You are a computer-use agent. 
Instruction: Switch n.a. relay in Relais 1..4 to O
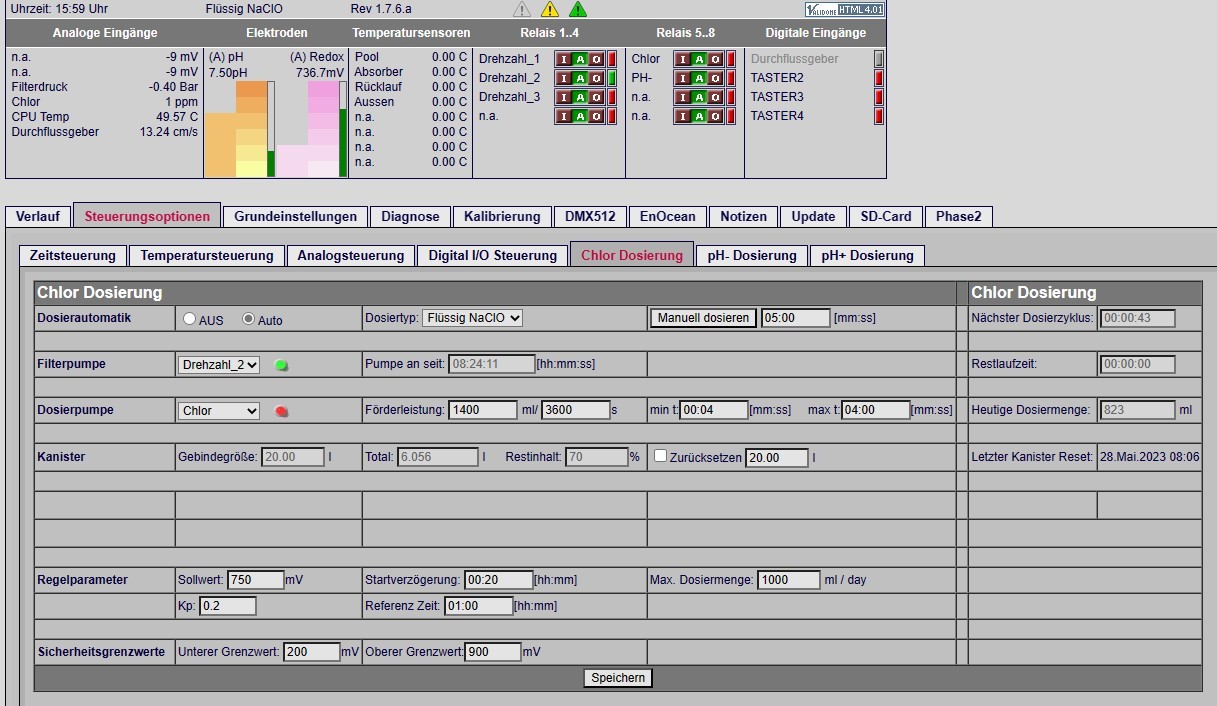[x=597, y=116]
